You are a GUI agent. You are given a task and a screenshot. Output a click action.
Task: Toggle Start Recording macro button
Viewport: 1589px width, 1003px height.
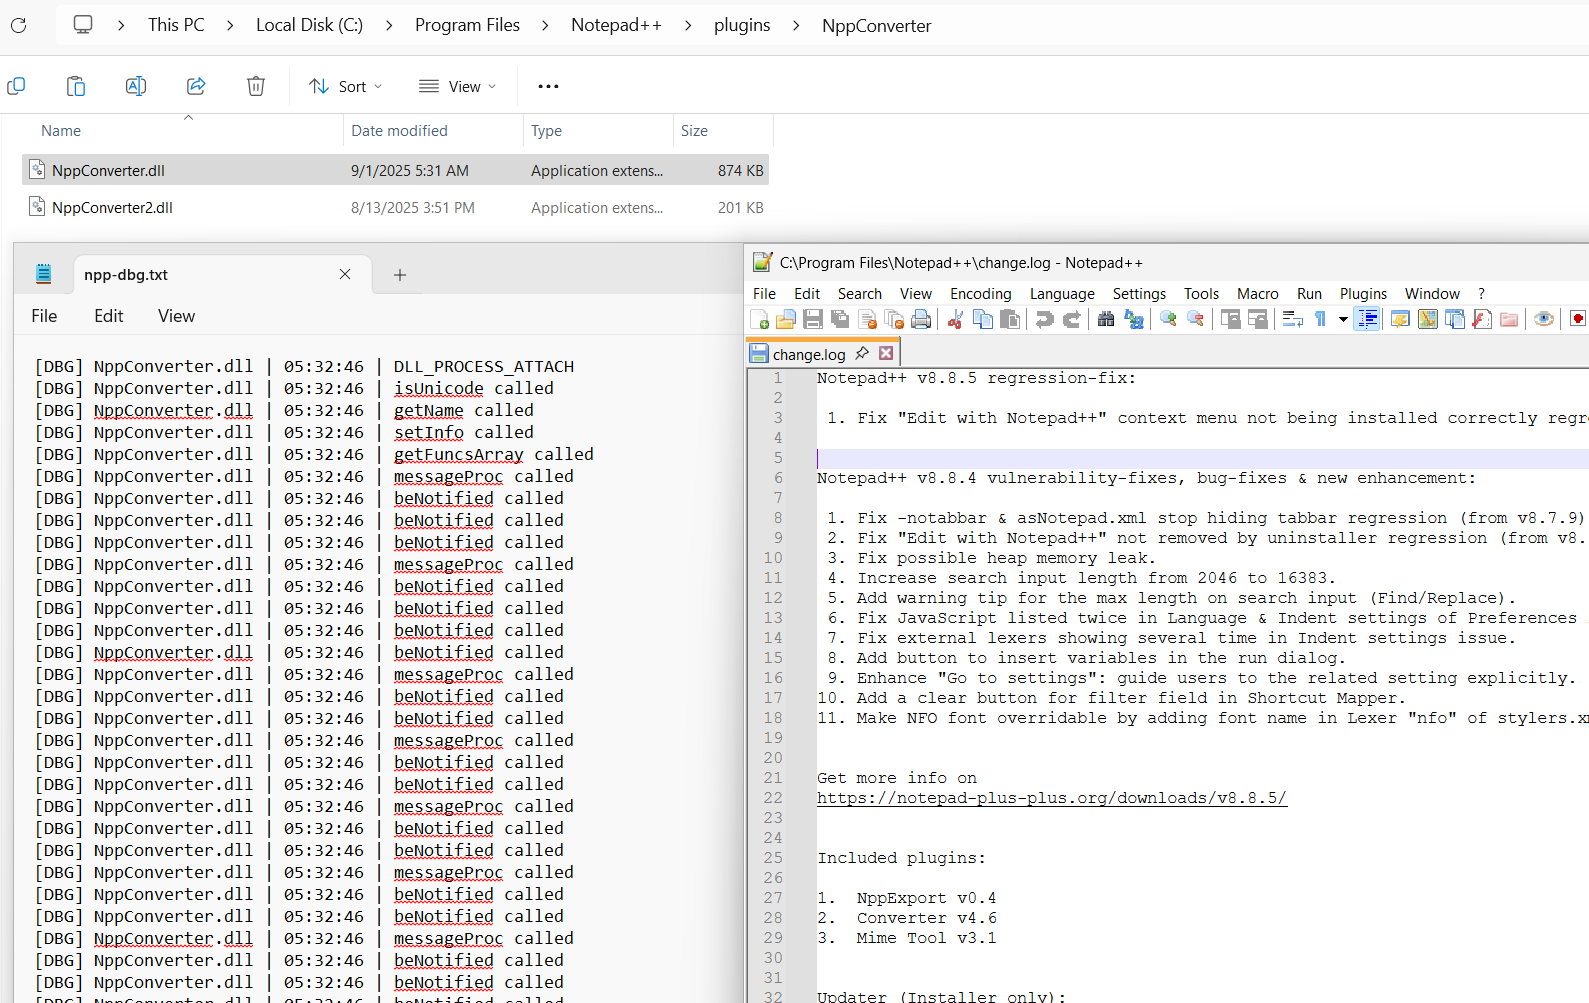[1577, 319]
